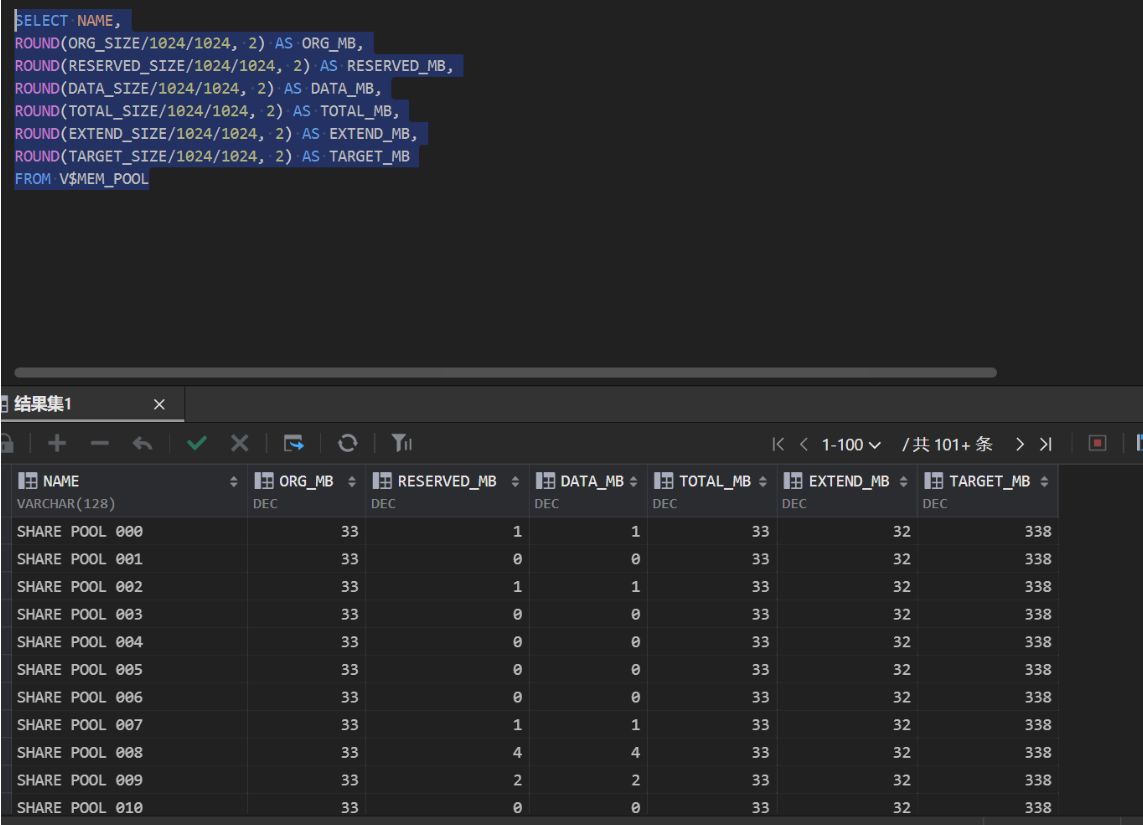Refresh the result set

point(348,443)
